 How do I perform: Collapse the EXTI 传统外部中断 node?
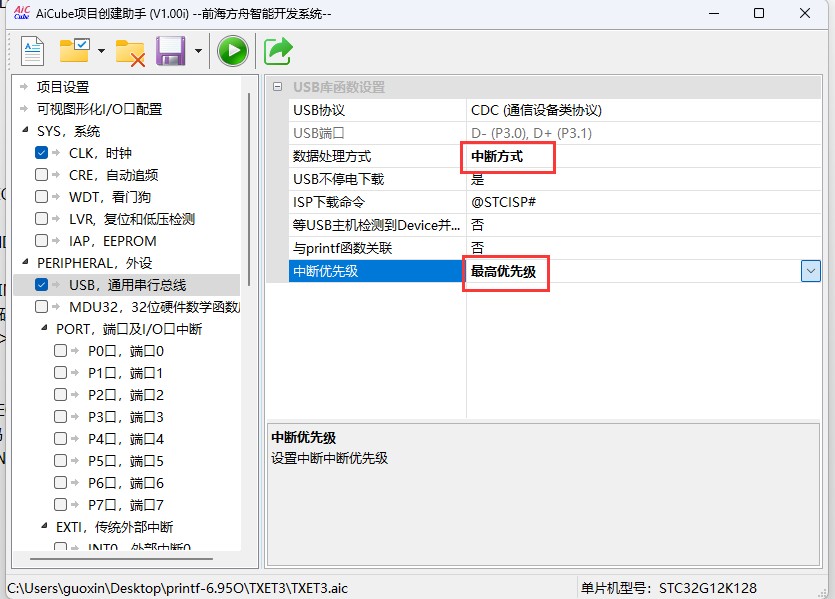click(44, 526)
